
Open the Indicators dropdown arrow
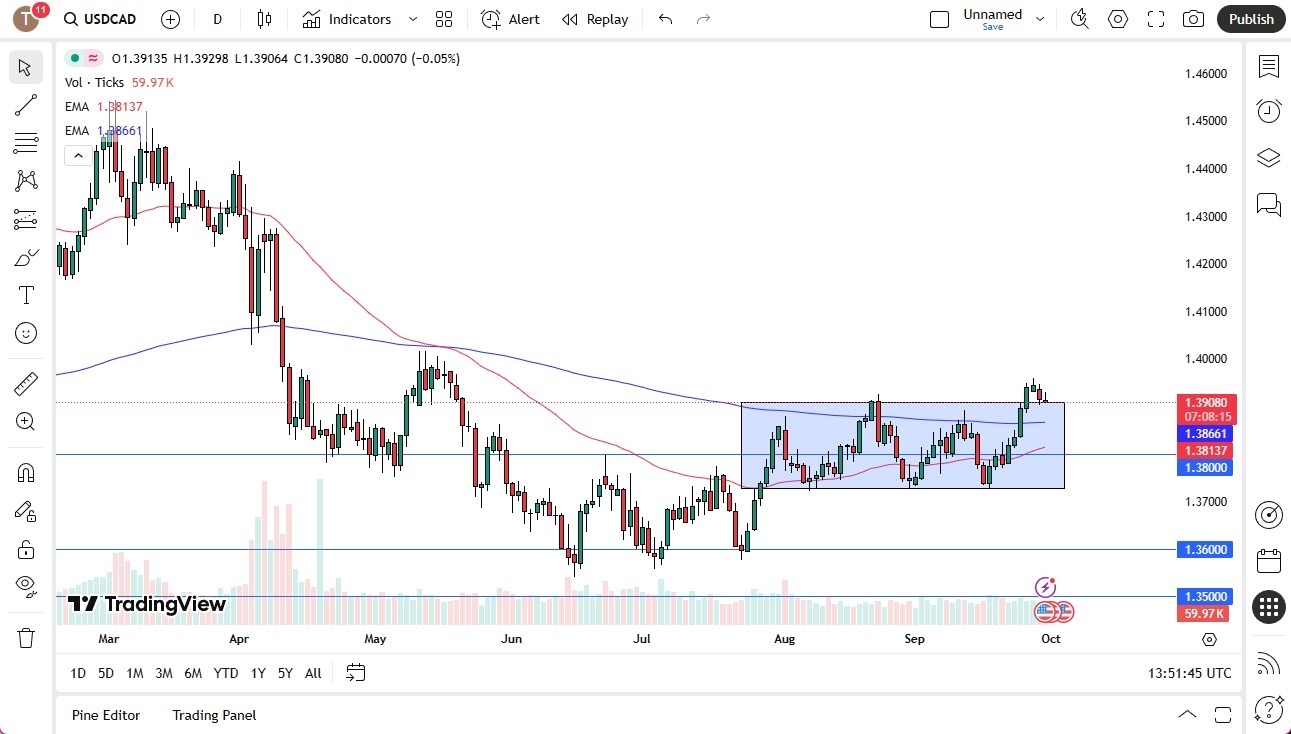[412, 18]
